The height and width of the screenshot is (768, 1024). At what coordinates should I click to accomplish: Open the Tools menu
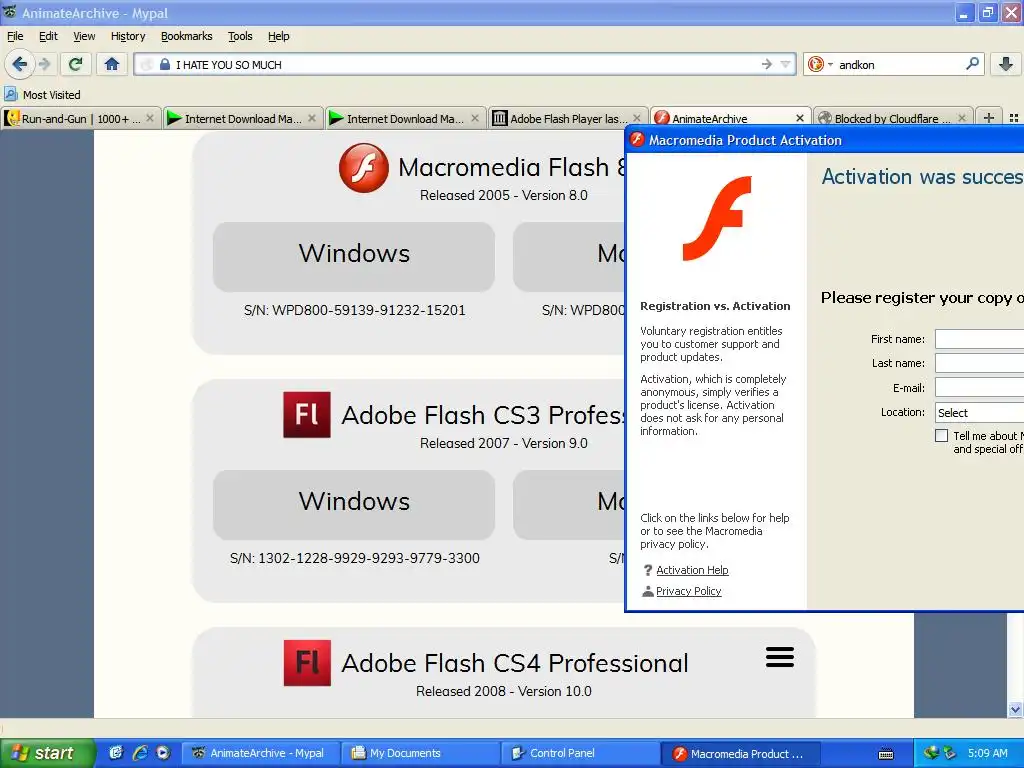[240, 36]
